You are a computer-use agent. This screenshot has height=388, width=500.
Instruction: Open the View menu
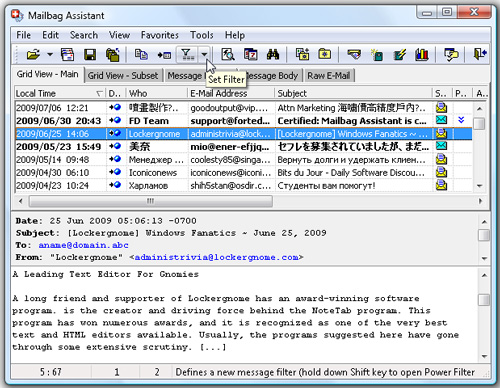click(119, 35)
